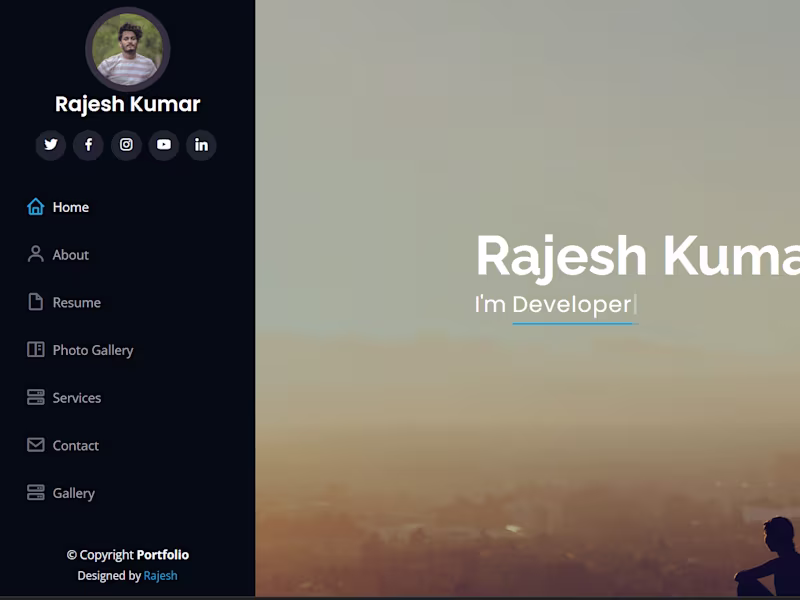Image resolution: width=800 pixels, height=600 pixels.
Task: Visit the YouTube channel icon
Action: click(164, 146)
